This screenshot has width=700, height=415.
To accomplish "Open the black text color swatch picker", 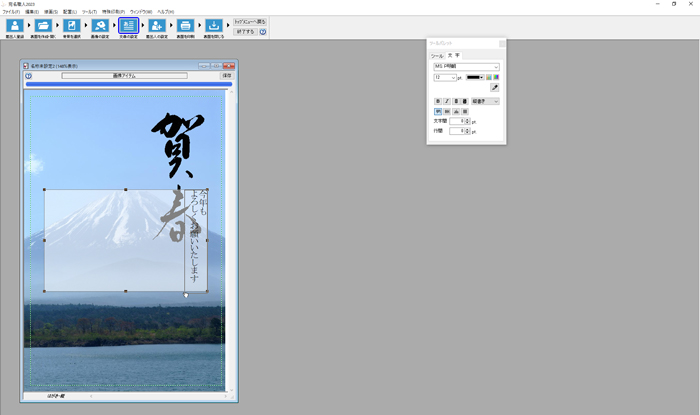I will click(474, 77).
